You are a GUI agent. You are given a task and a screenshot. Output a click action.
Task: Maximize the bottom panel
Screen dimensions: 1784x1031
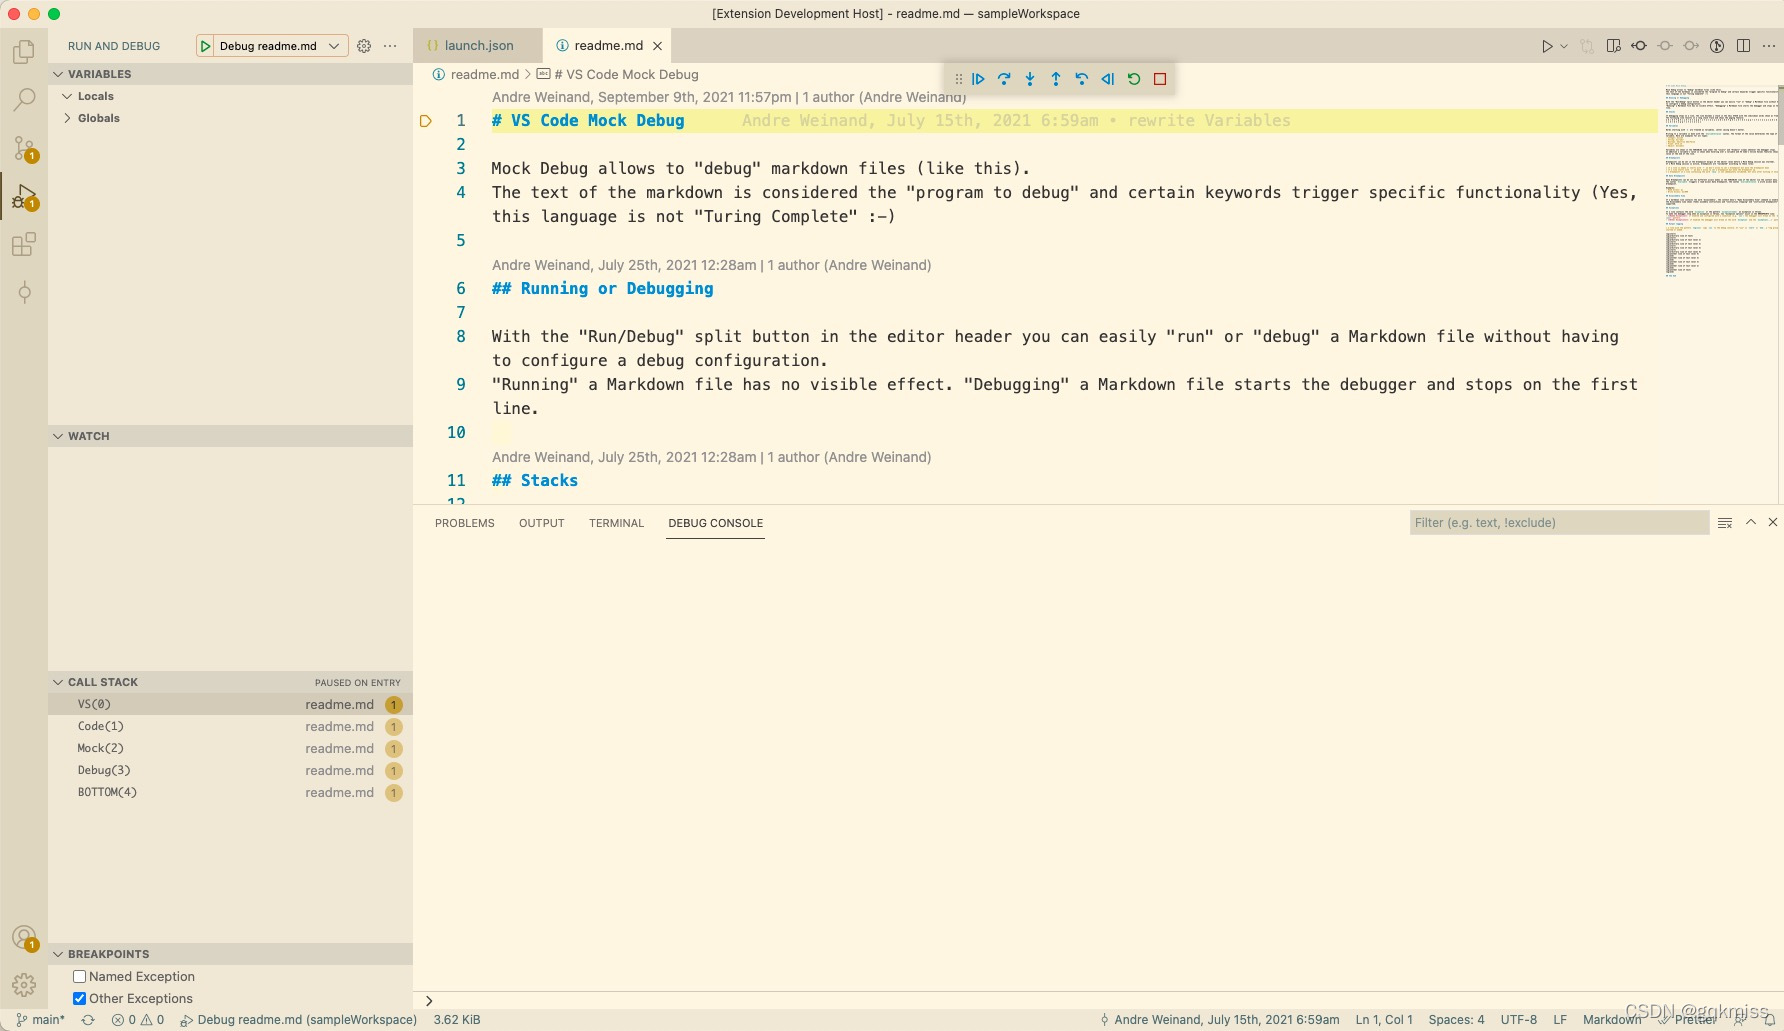pos(1751,522)
